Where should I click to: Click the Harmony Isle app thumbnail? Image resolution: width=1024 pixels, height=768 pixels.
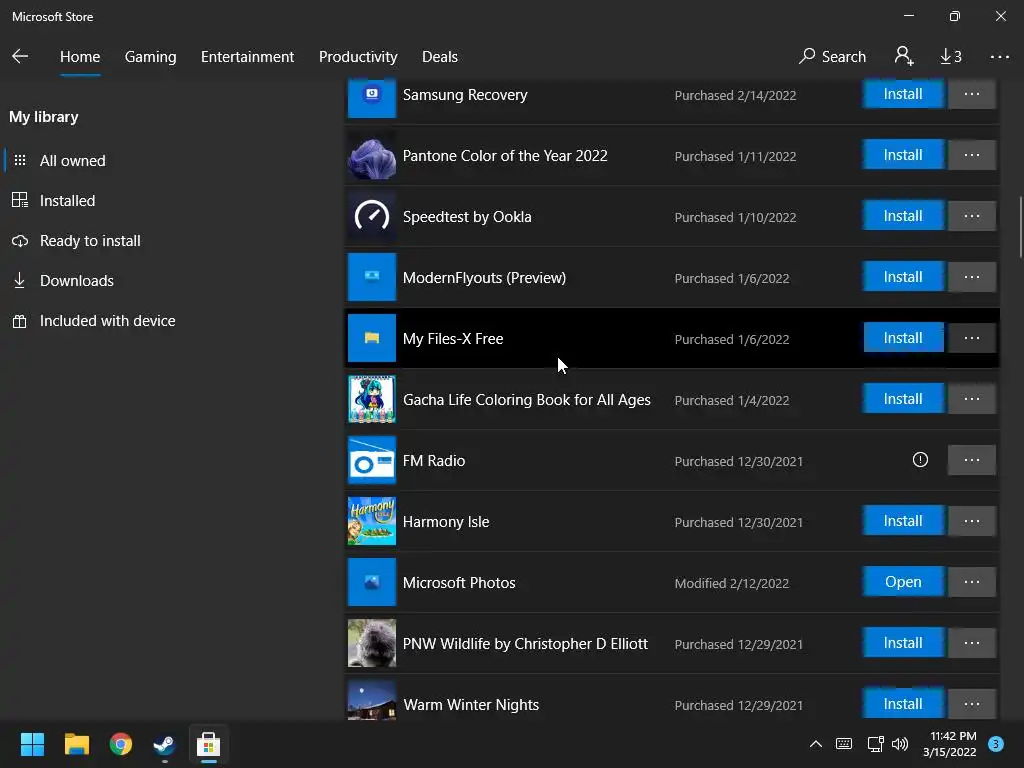pyautogui.click(x=372, y=521)
